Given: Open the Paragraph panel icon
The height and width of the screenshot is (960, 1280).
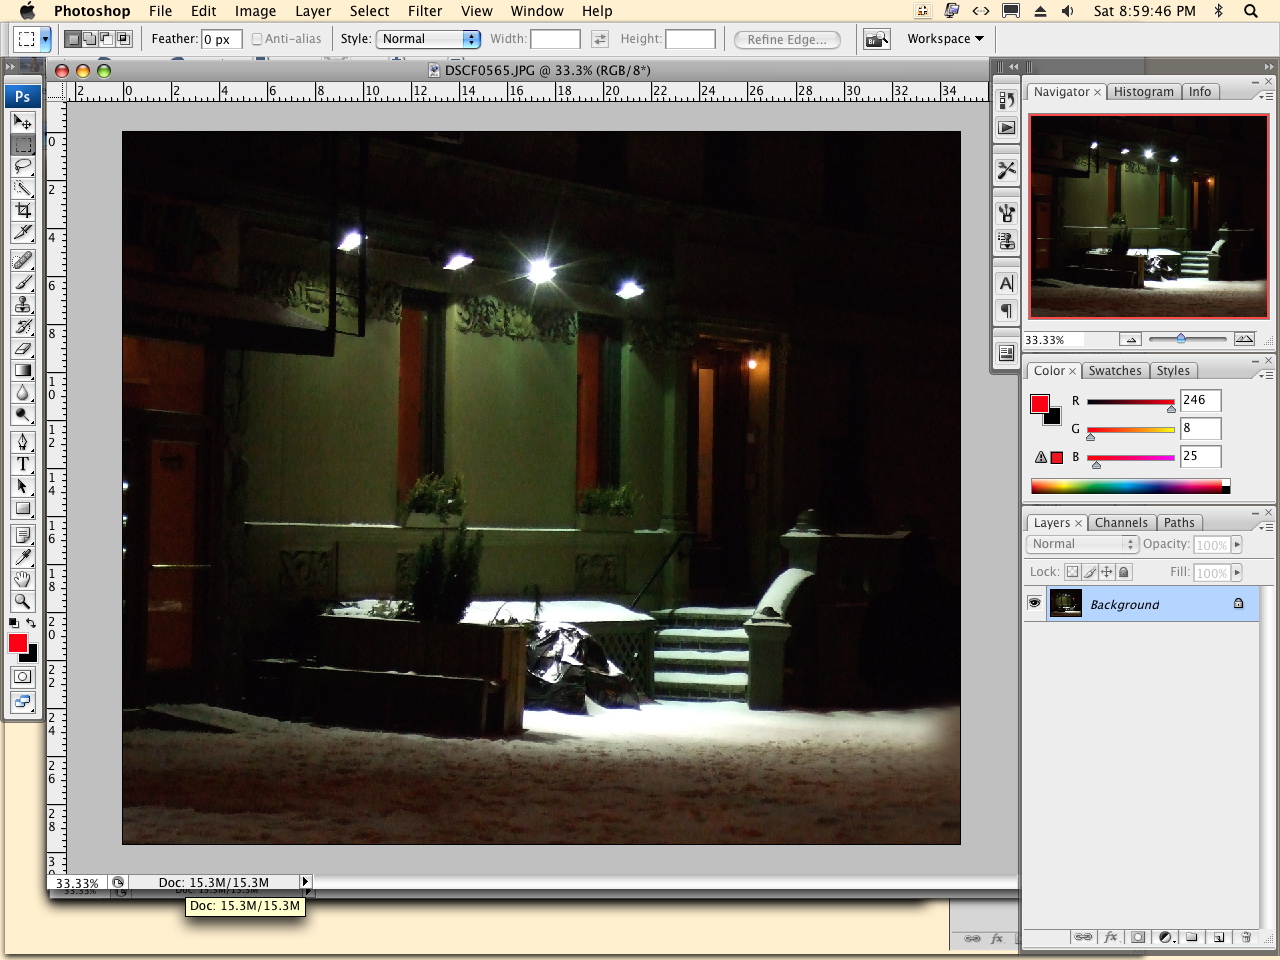Looking at the screenshot, I should pos(1007,311).
